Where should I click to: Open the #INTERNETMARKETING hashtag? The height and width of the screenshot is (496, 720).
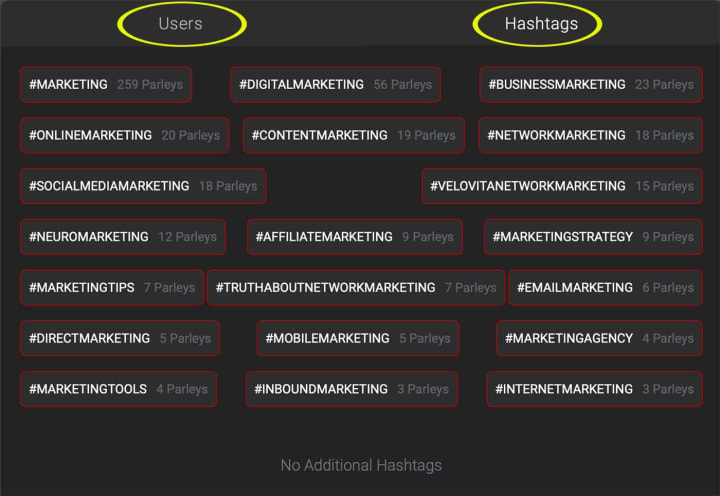pyautogui.click(x=595, y=389)
